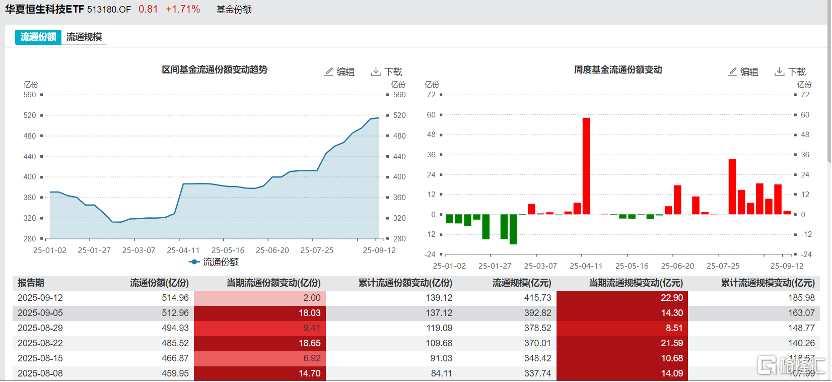Click the page vertical scrollbar thumb
This screenshot has height=382, width=832.
(829, 82)
